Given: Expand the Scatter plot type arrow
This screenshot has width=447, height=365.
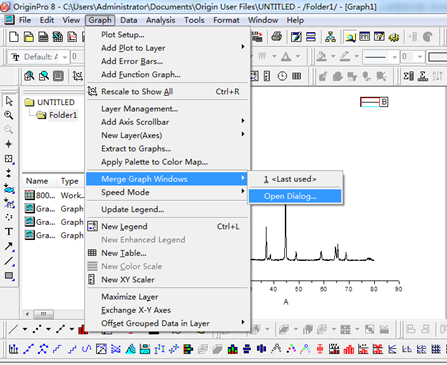Looking at the screenshot, I should click(x=48, y=329).
